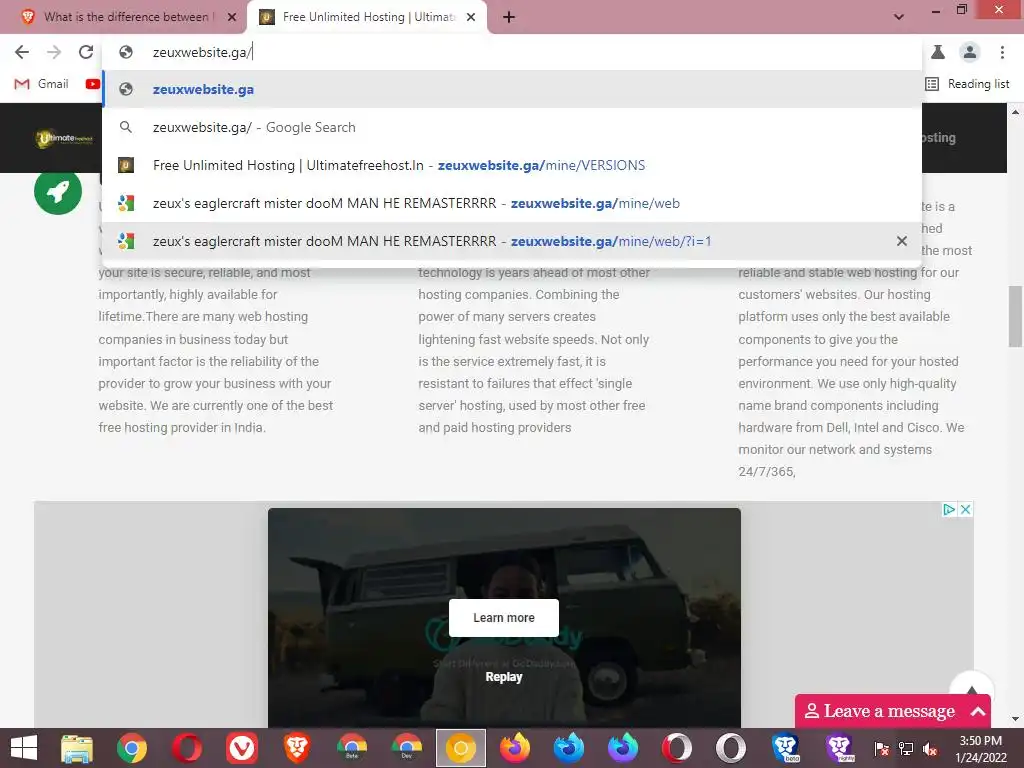Launch Google Chrome from the taskbar
Image resolution: width=1024 pixels, height=768 pixels.
click(x=131, y=748)
